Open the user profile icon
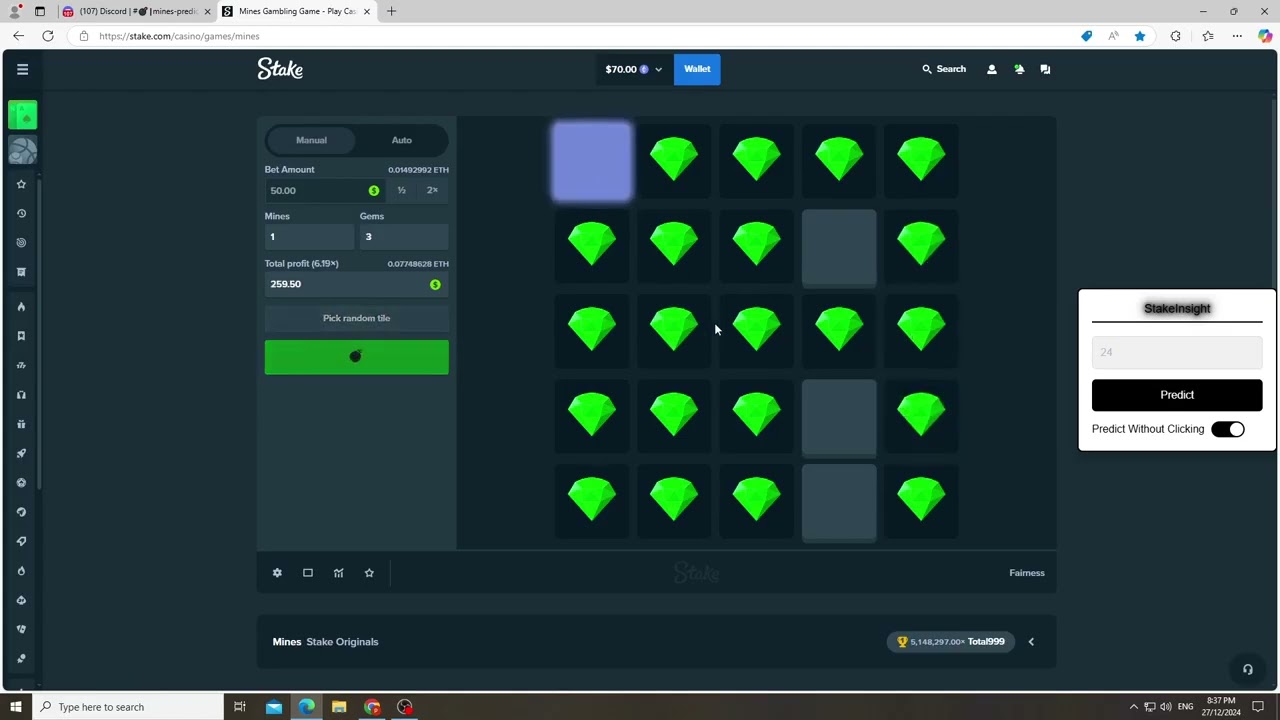The width and height of the screenshot is (1280, 720). pyautogui.click(x=992, y=69)
